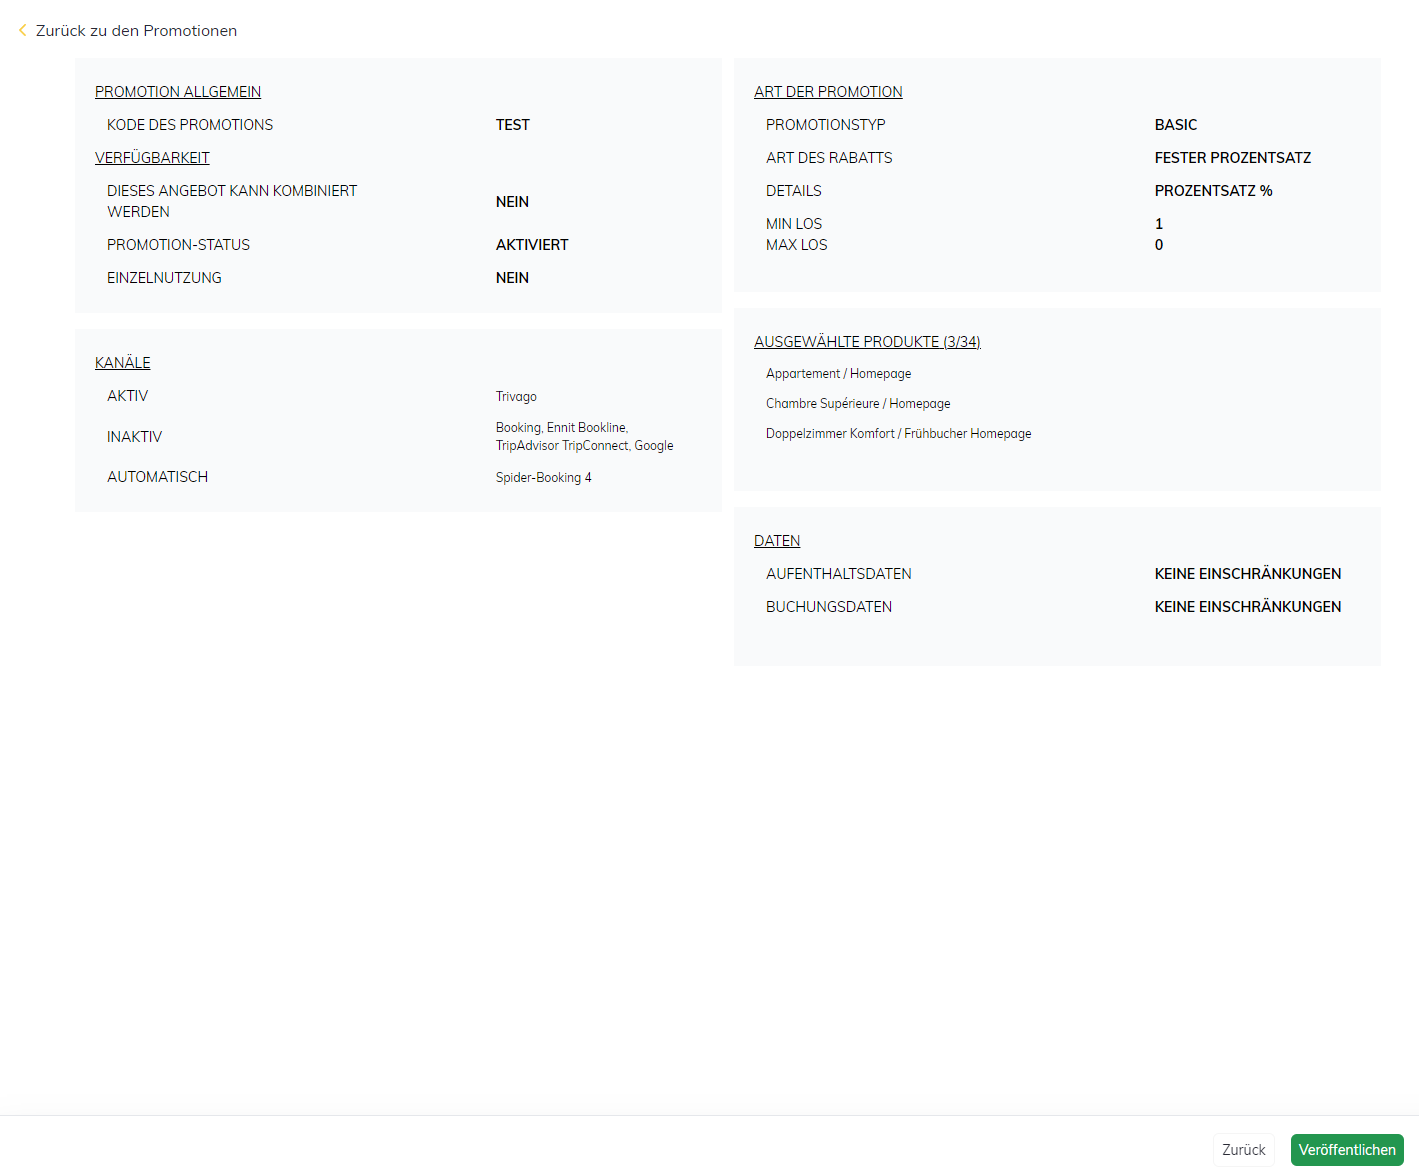Select the VERFÜGBARKEIT heading
Viewport: 1419px width, 1175px height.
(152, 158)
